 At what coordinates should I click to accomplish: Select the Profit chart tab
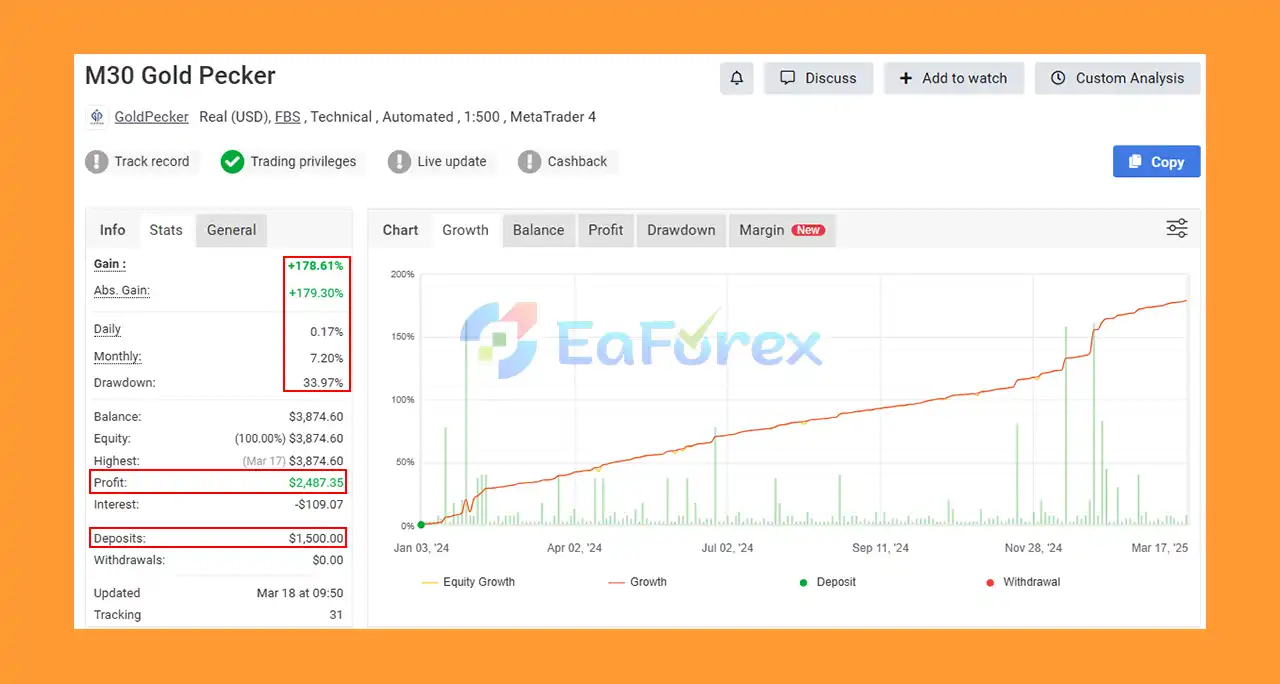pos(606,230)
